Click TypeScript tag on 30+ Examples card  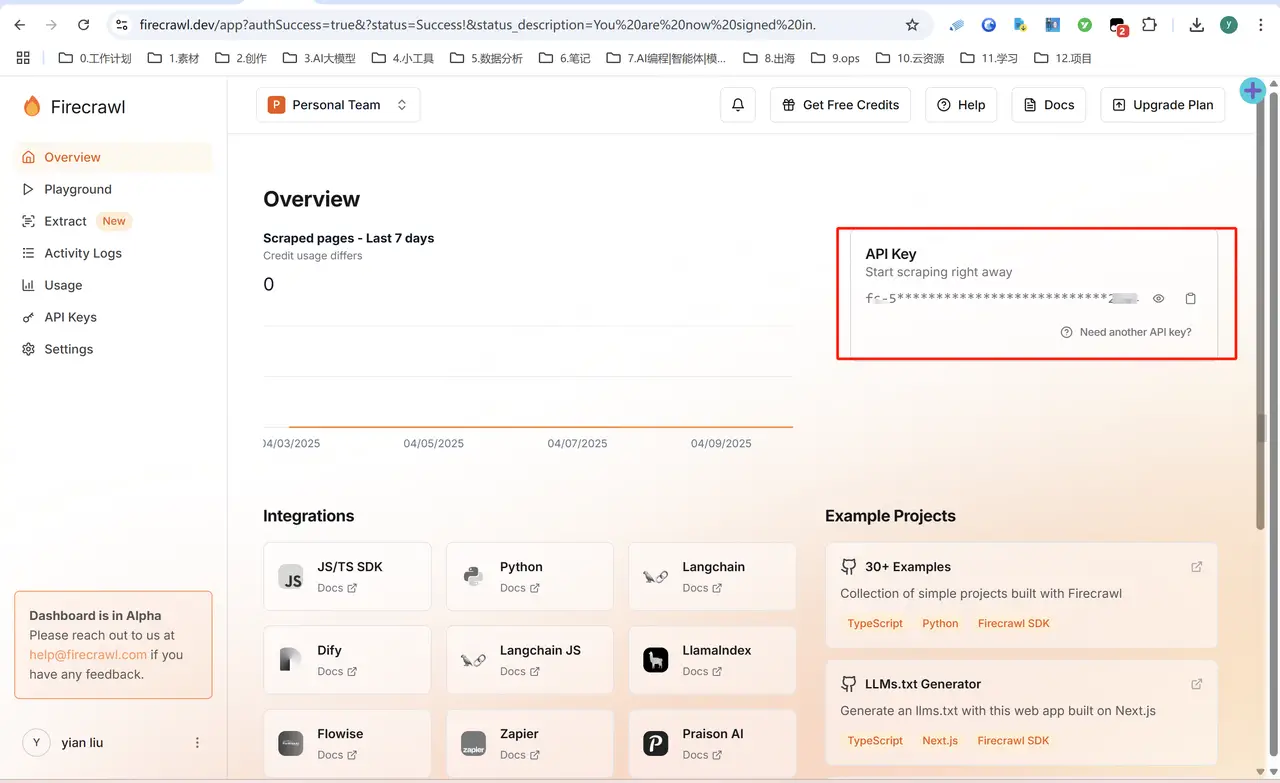click(875, 623)
